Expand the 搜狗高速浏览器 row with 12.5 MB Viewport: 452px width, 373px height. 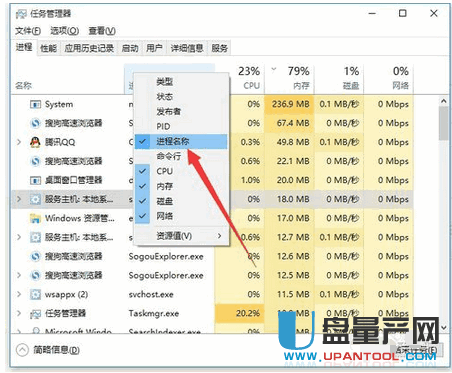click(x=19, y=275)
